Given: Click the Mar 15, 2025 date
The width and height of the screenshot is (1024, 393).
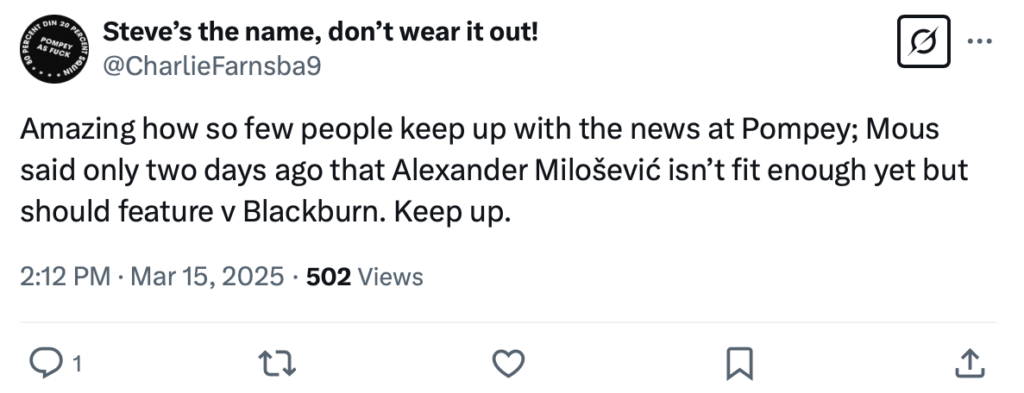Looking at the screenshot, I should 207,277.
